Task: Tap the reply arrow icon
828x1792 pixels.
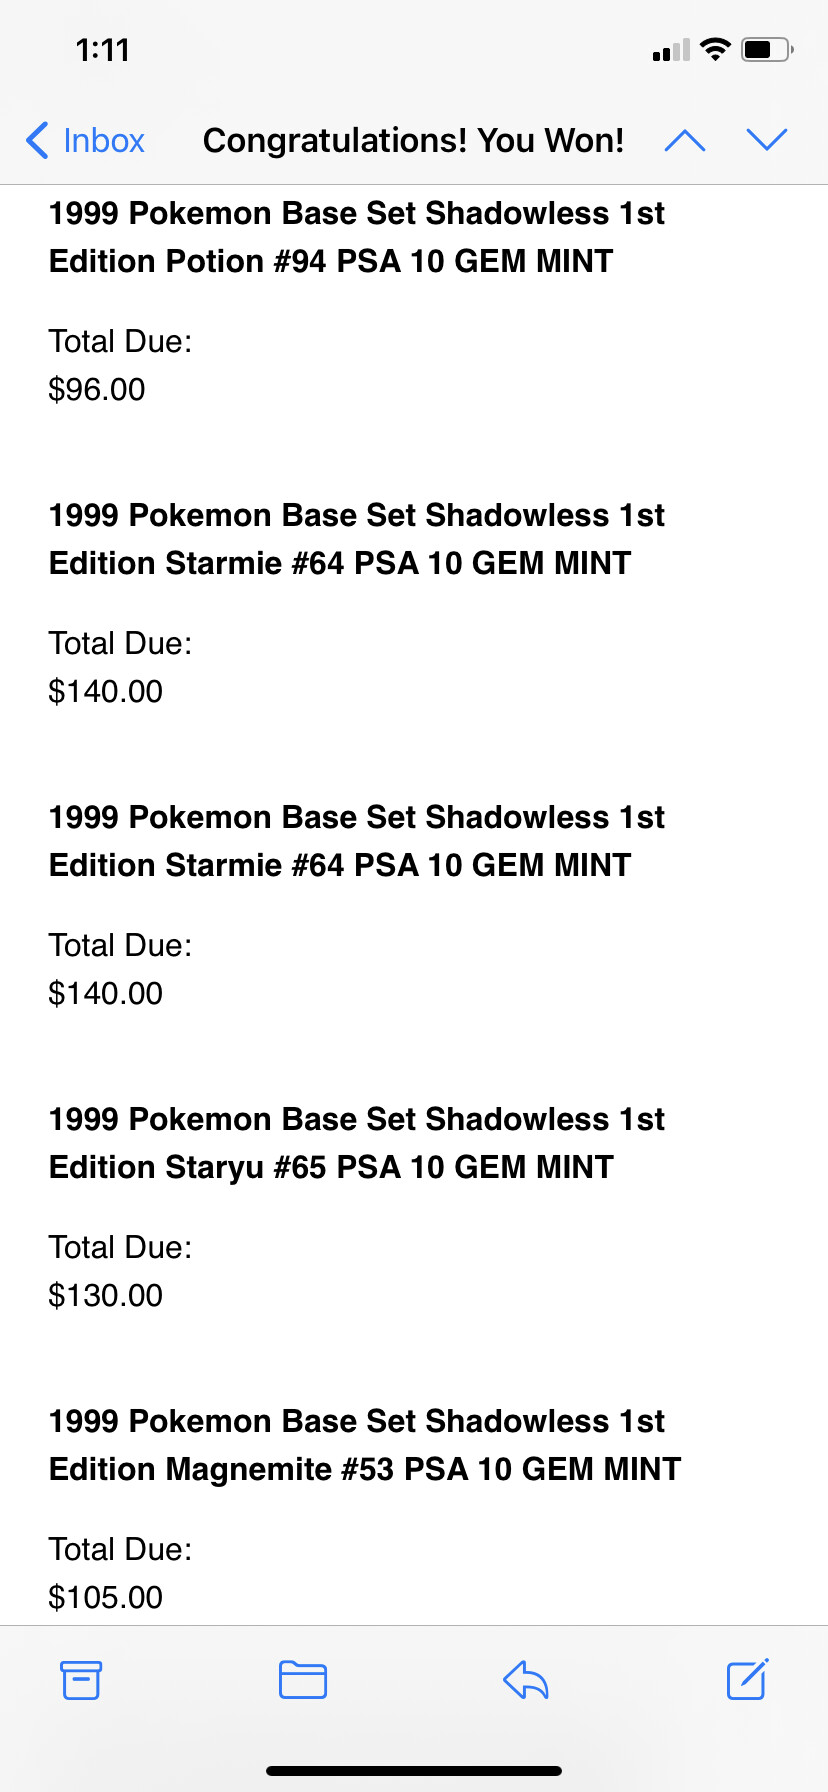Action: click(526, 1680)
